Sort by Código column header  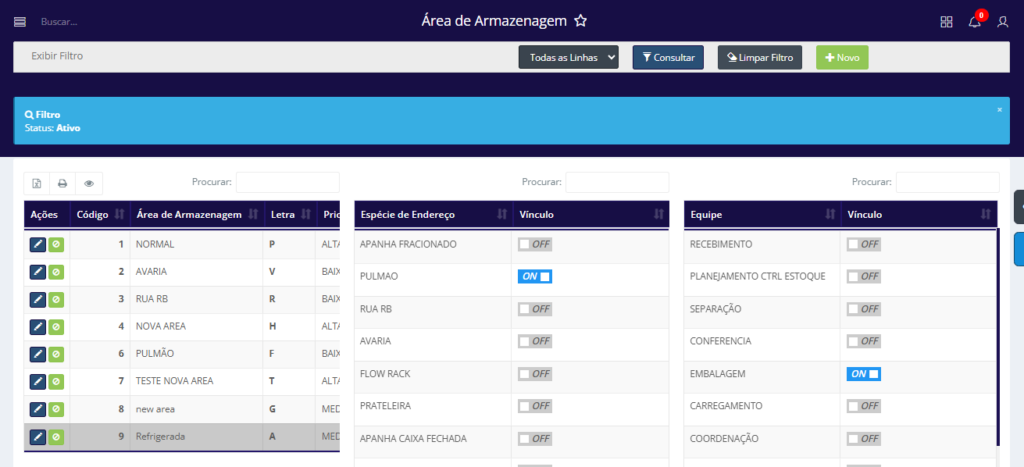pos(99,214)
